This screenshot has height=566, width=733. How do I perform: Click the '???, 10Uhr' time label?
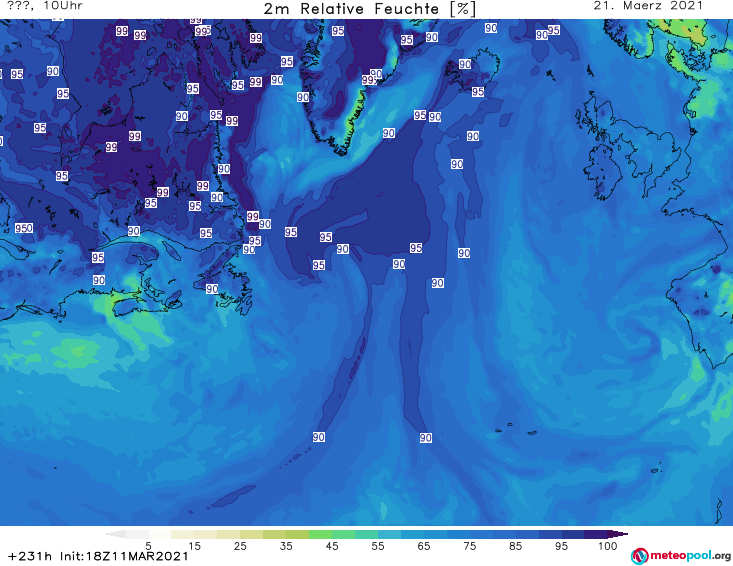(45, 6)
